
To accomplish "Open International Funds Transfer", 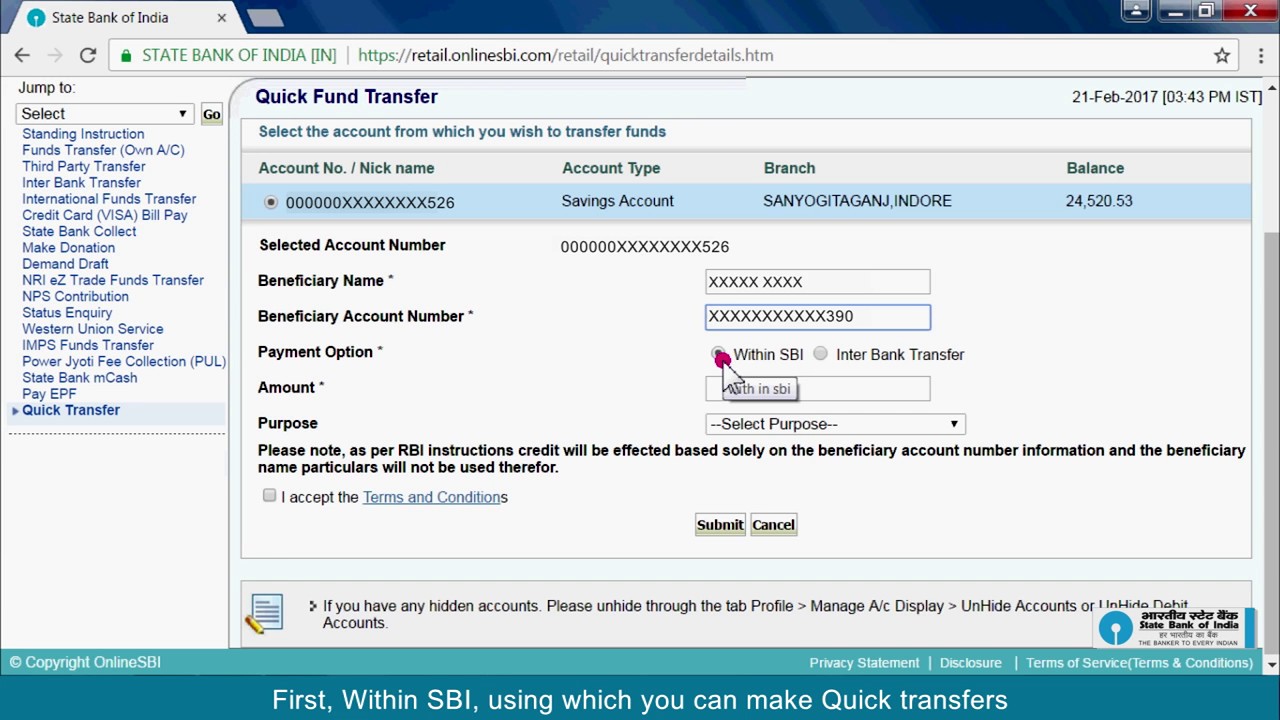I will (x=109, y=199).
